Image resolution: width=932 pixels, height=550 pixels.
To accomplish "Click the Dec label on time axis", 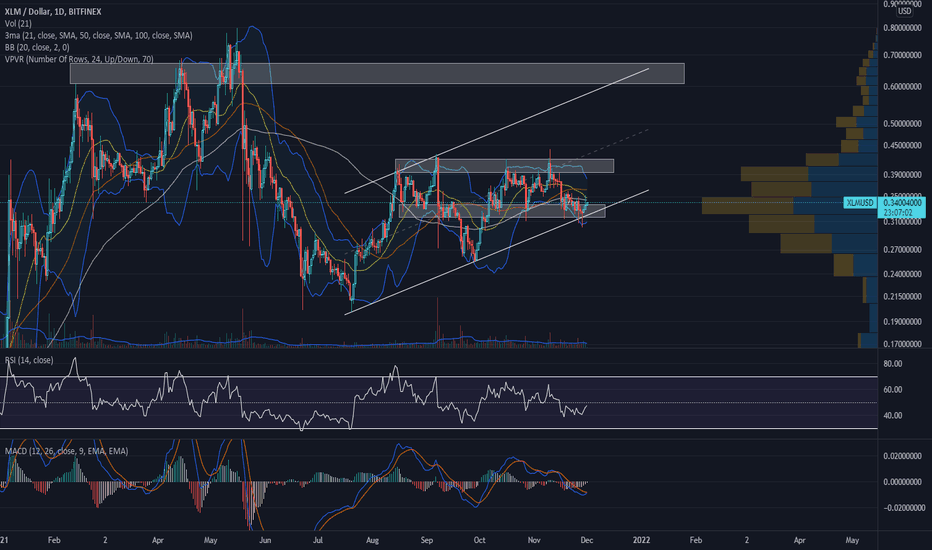I will pos(586,540).
